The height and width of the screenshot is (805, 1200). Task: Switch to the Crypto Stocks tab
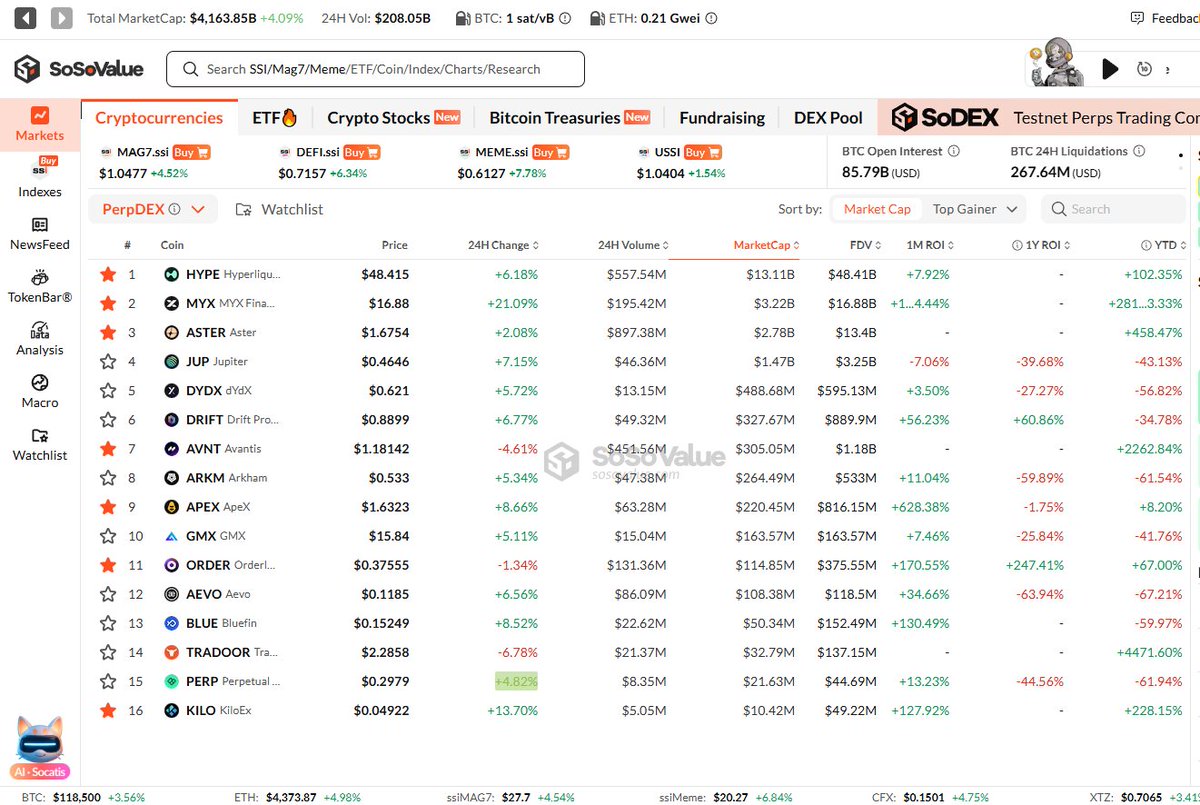pyautogui.click(x=393, y=117)
